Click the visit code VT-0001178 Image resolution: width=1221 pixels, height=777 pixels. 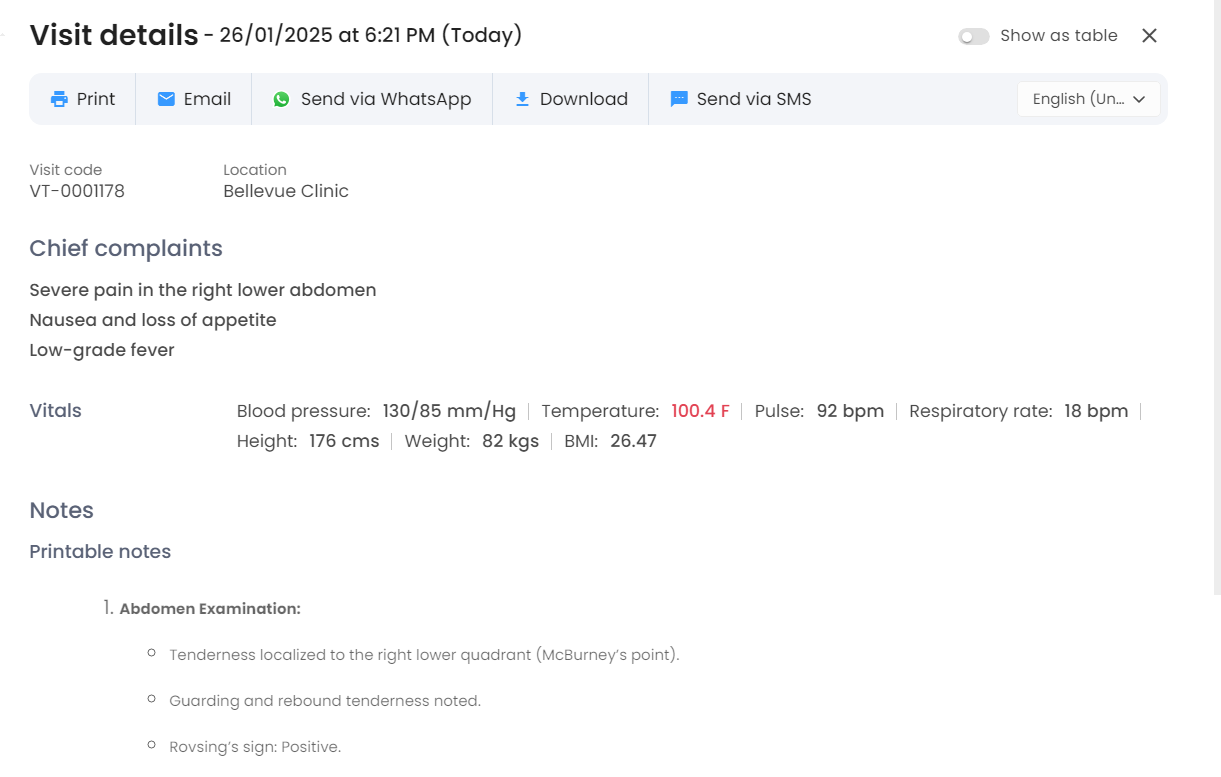coord(77,191)
